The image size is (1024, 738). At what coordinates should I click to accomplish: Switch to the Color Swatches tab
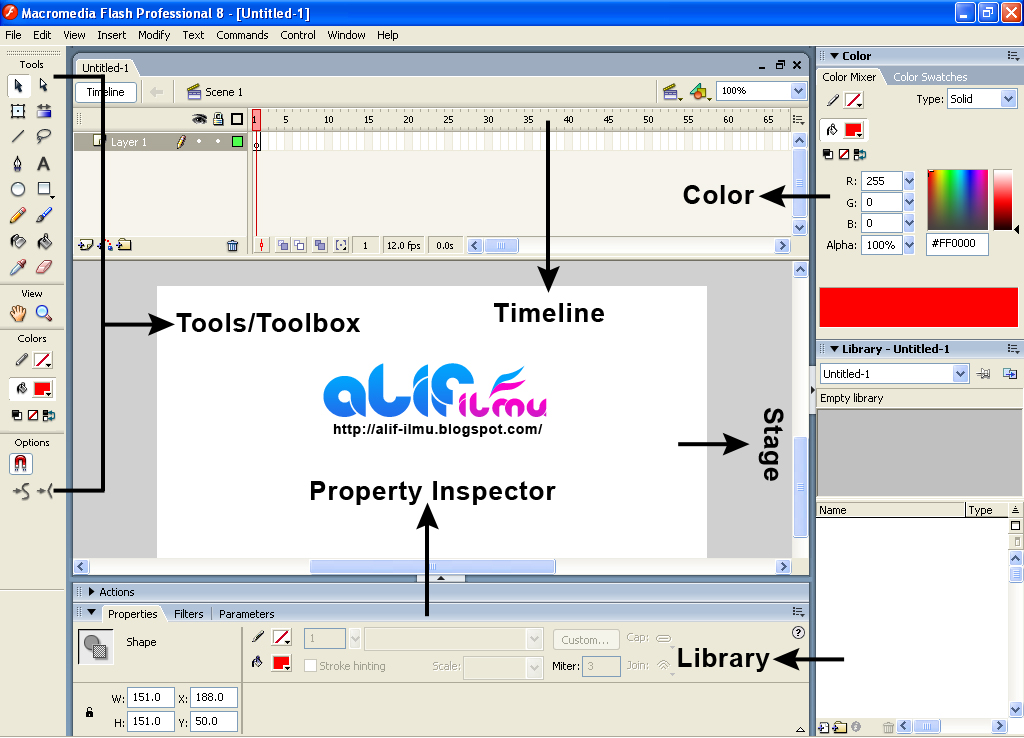930,77
